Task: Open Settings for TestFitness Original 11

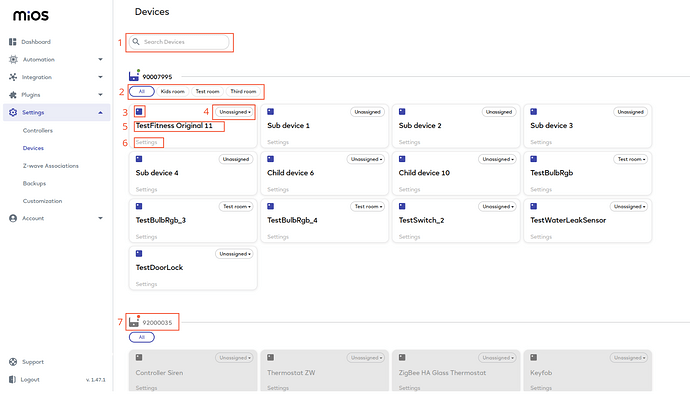Action: point(147,142)
